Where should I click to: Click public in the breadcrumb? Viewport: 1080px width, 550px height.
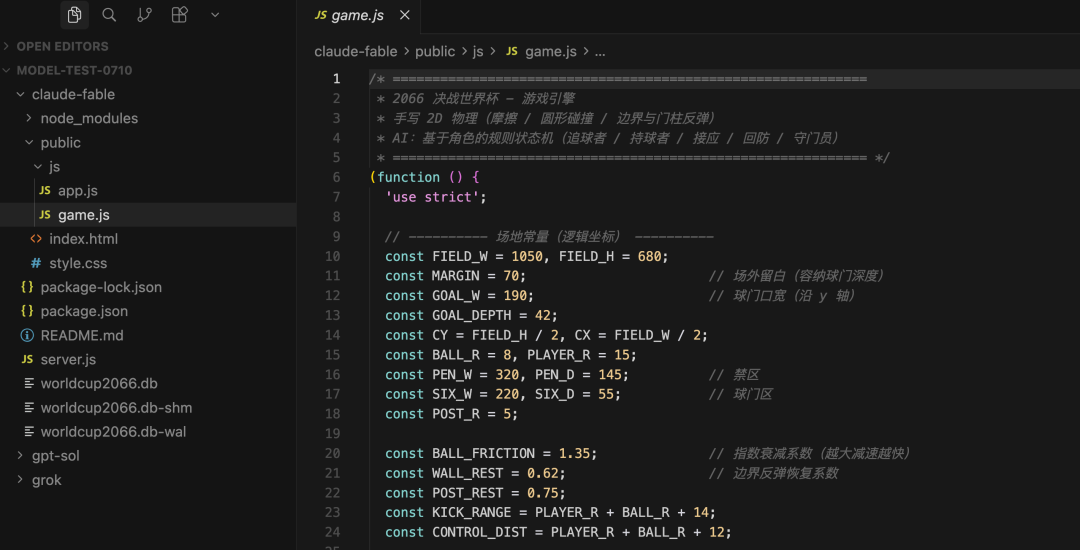click(x=435, y=52)
